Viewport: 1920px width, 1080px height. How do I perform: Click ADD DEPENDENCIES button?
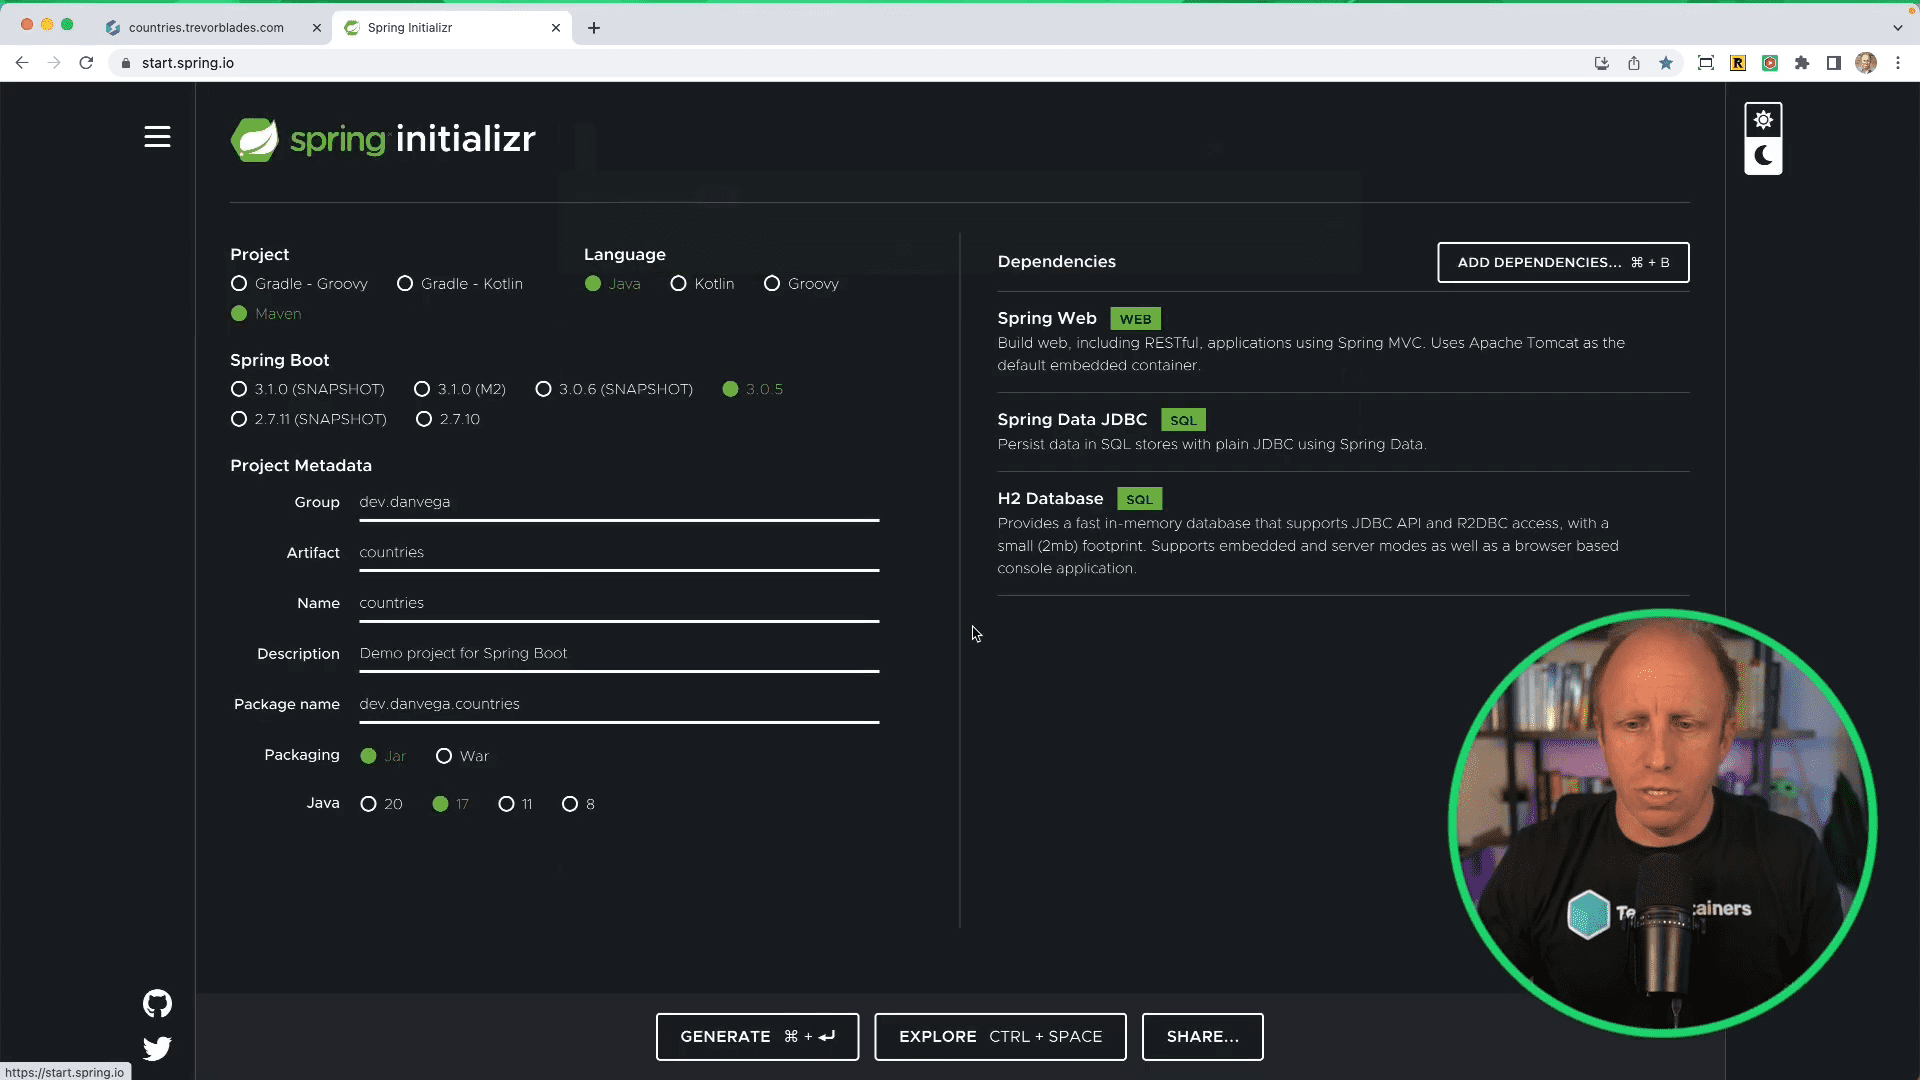(1562, 262)
